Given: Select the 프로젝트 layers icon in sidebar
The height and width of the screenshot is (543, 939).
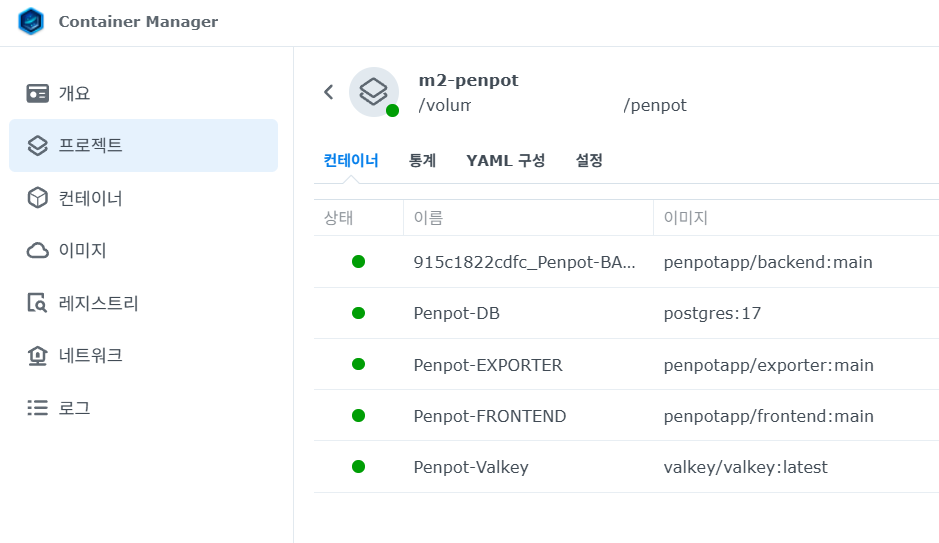Looking at the screenshot, I should point(38,146).
